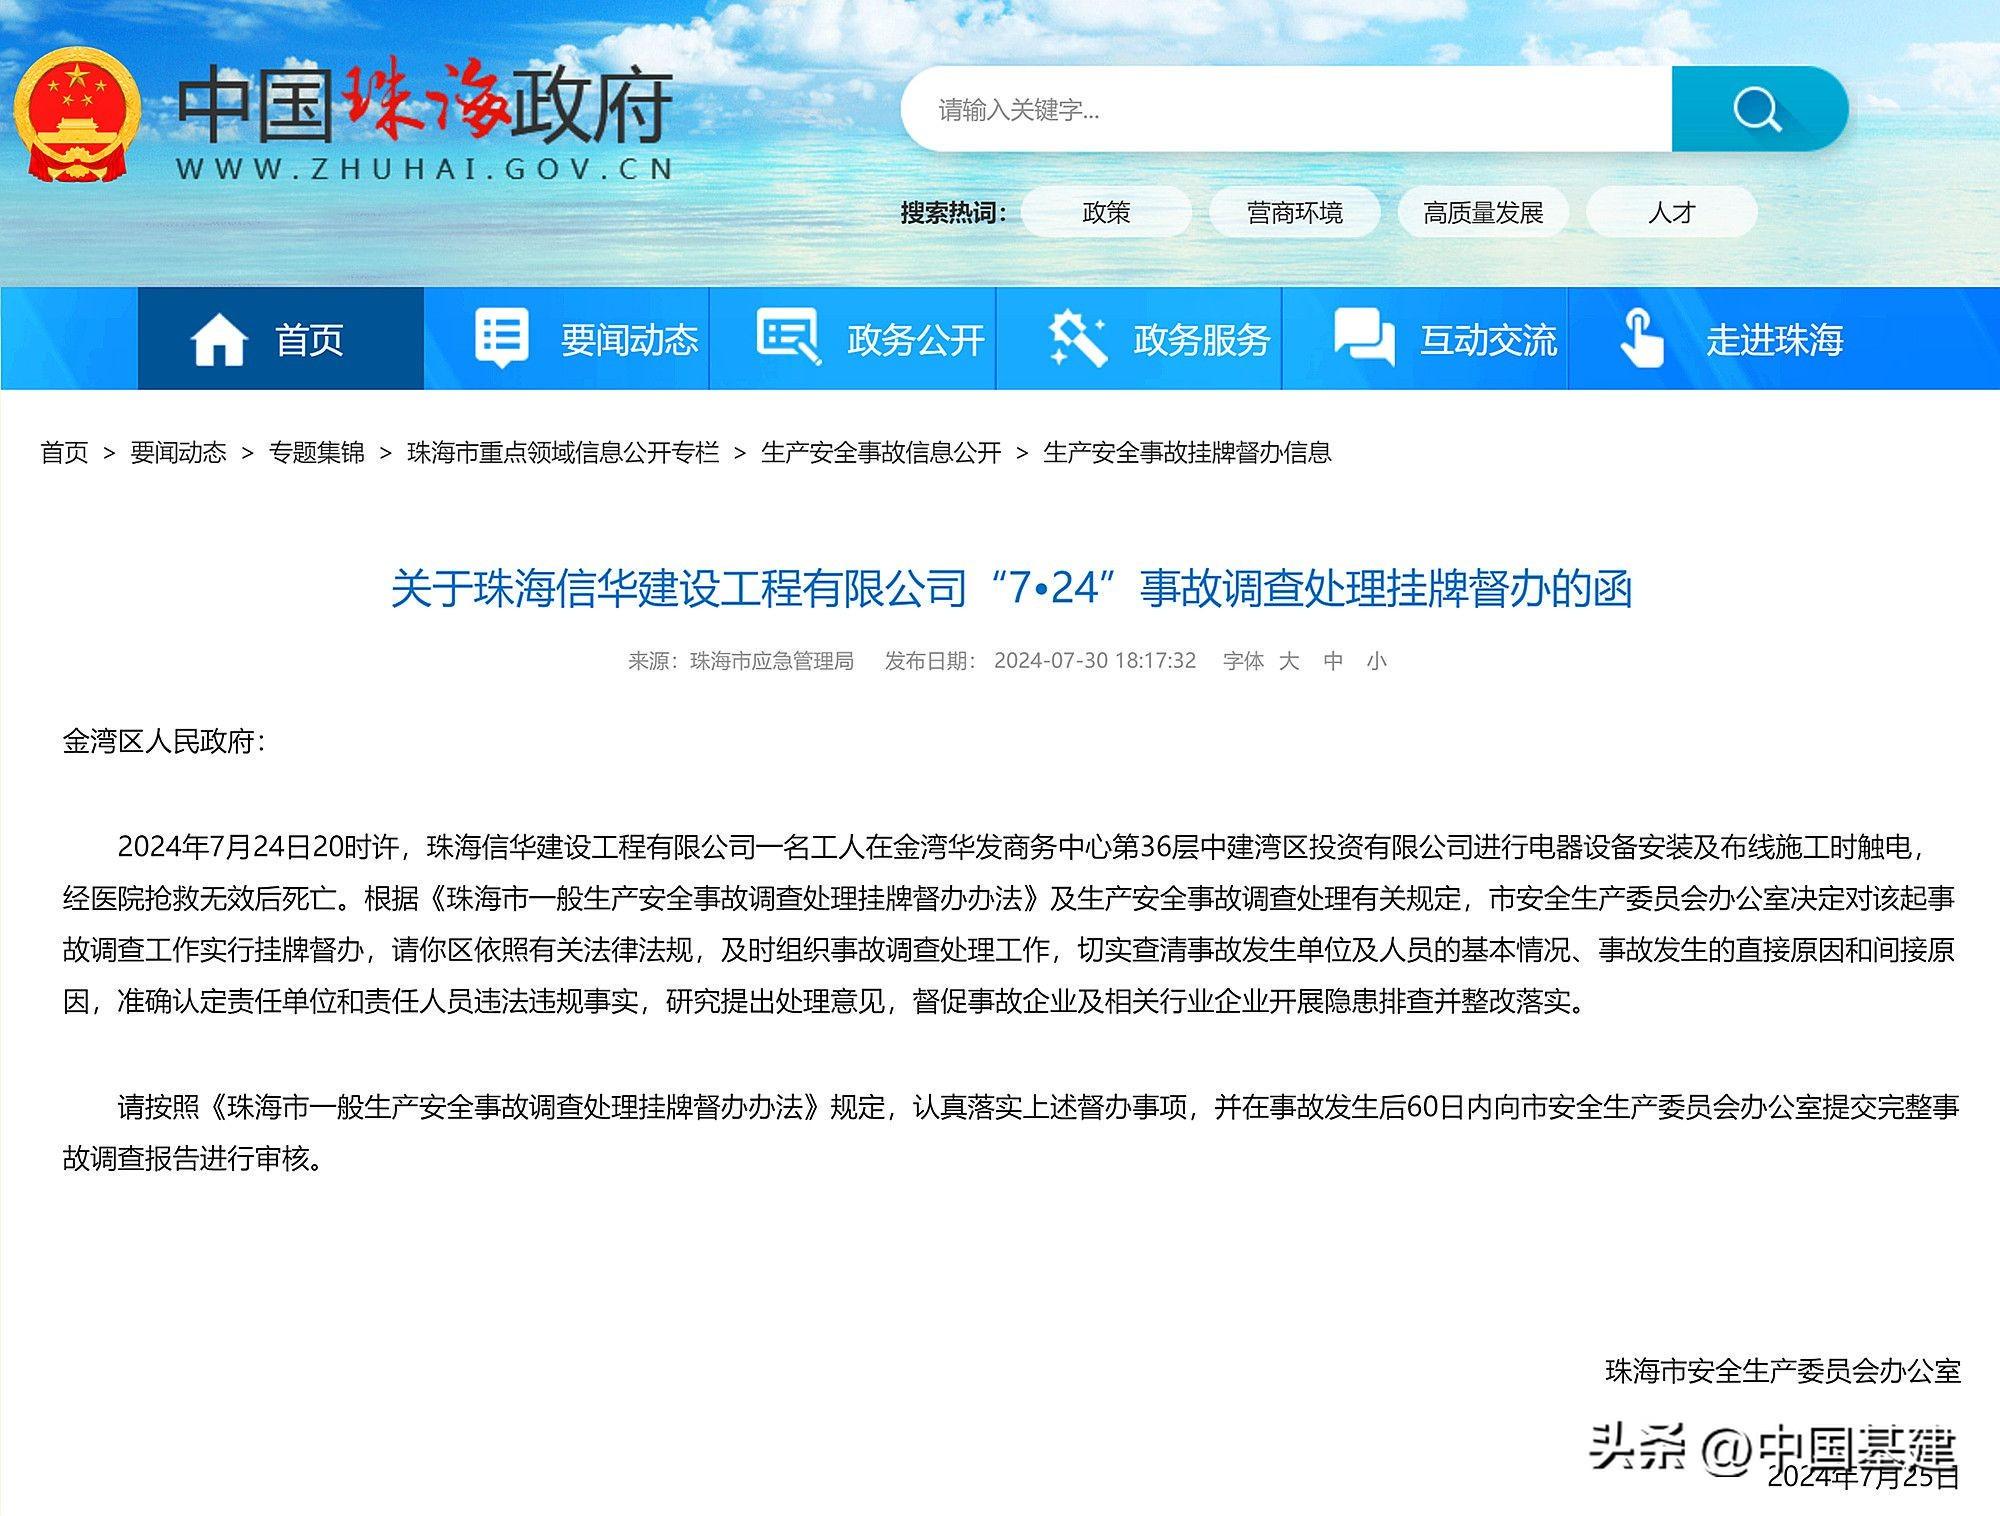Click the monitor icon beside 政务公开
This screenshot has height=1516, width=2000.
point(789,337)
